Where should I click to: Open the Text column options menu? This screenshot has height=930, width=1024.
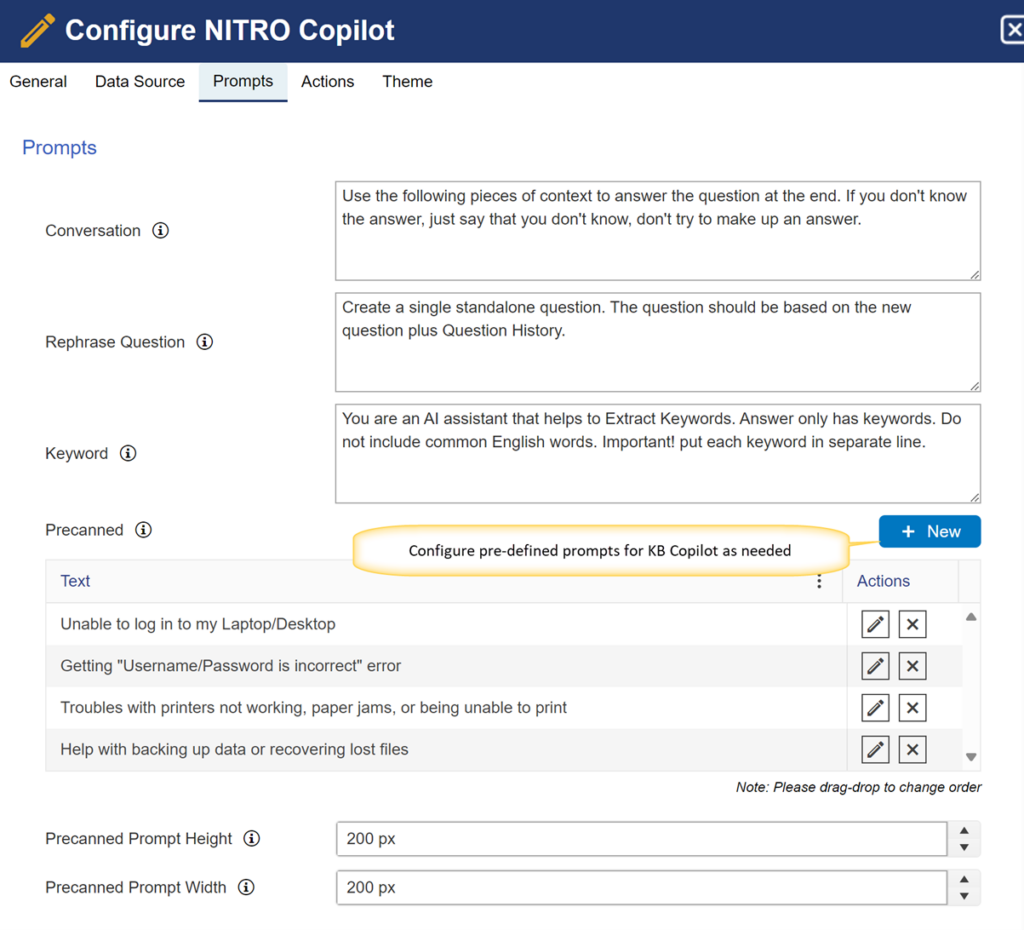click(x=819, y=581)
